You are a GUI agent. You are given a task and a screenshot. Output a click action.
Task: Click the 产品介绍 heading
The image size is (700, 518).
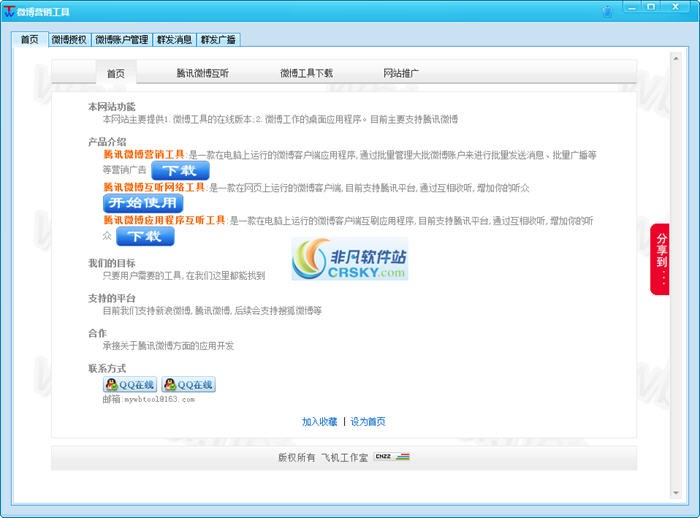coord(107,142)
